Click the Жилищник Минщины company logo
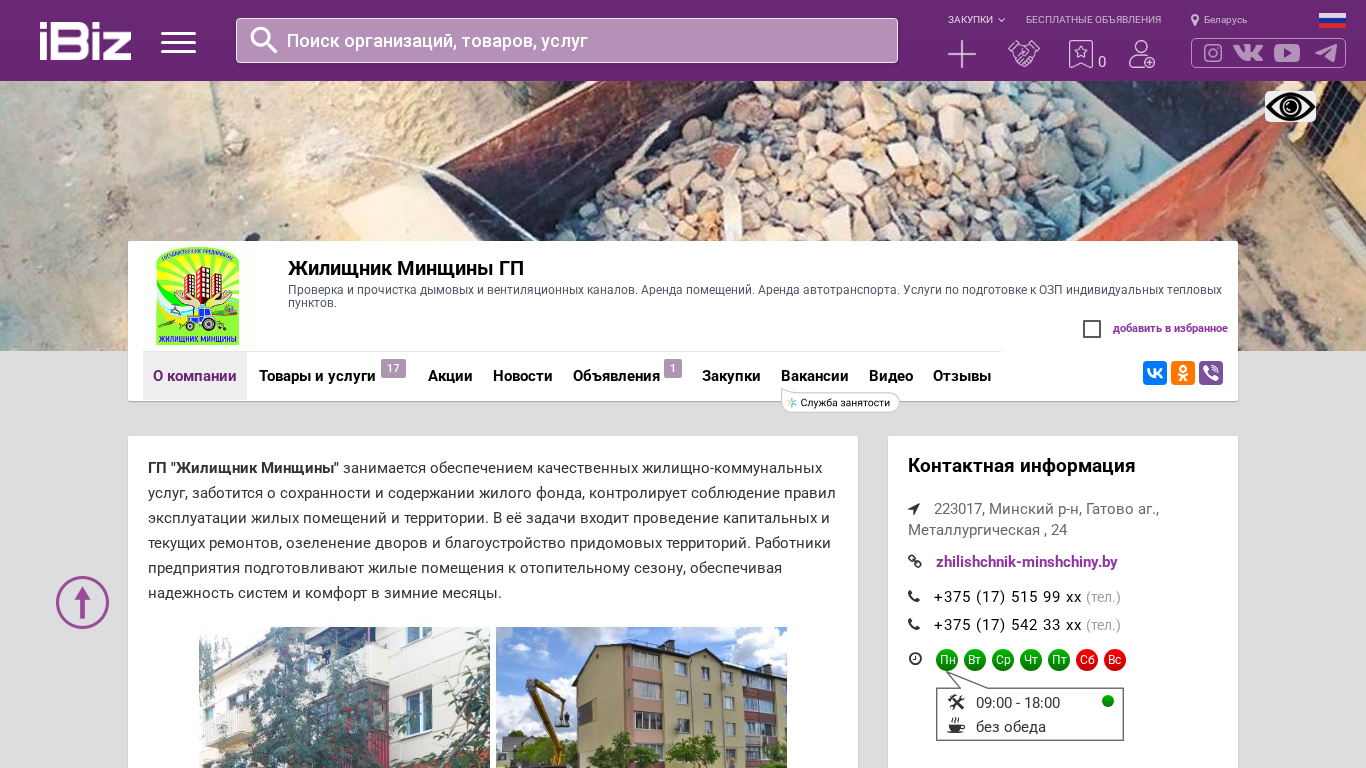The width and height of the screenshot is (1366, 768). (x=198, y=297)
